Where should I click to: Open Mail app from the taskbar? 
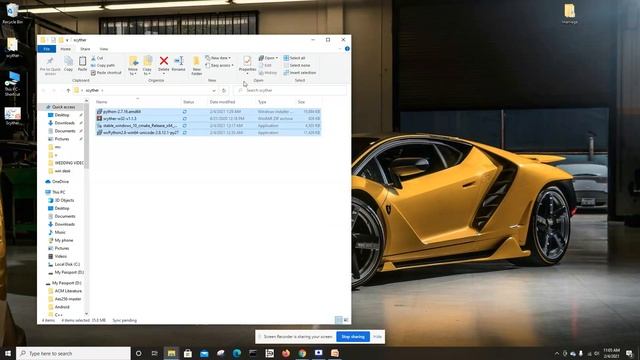(204, 353)
